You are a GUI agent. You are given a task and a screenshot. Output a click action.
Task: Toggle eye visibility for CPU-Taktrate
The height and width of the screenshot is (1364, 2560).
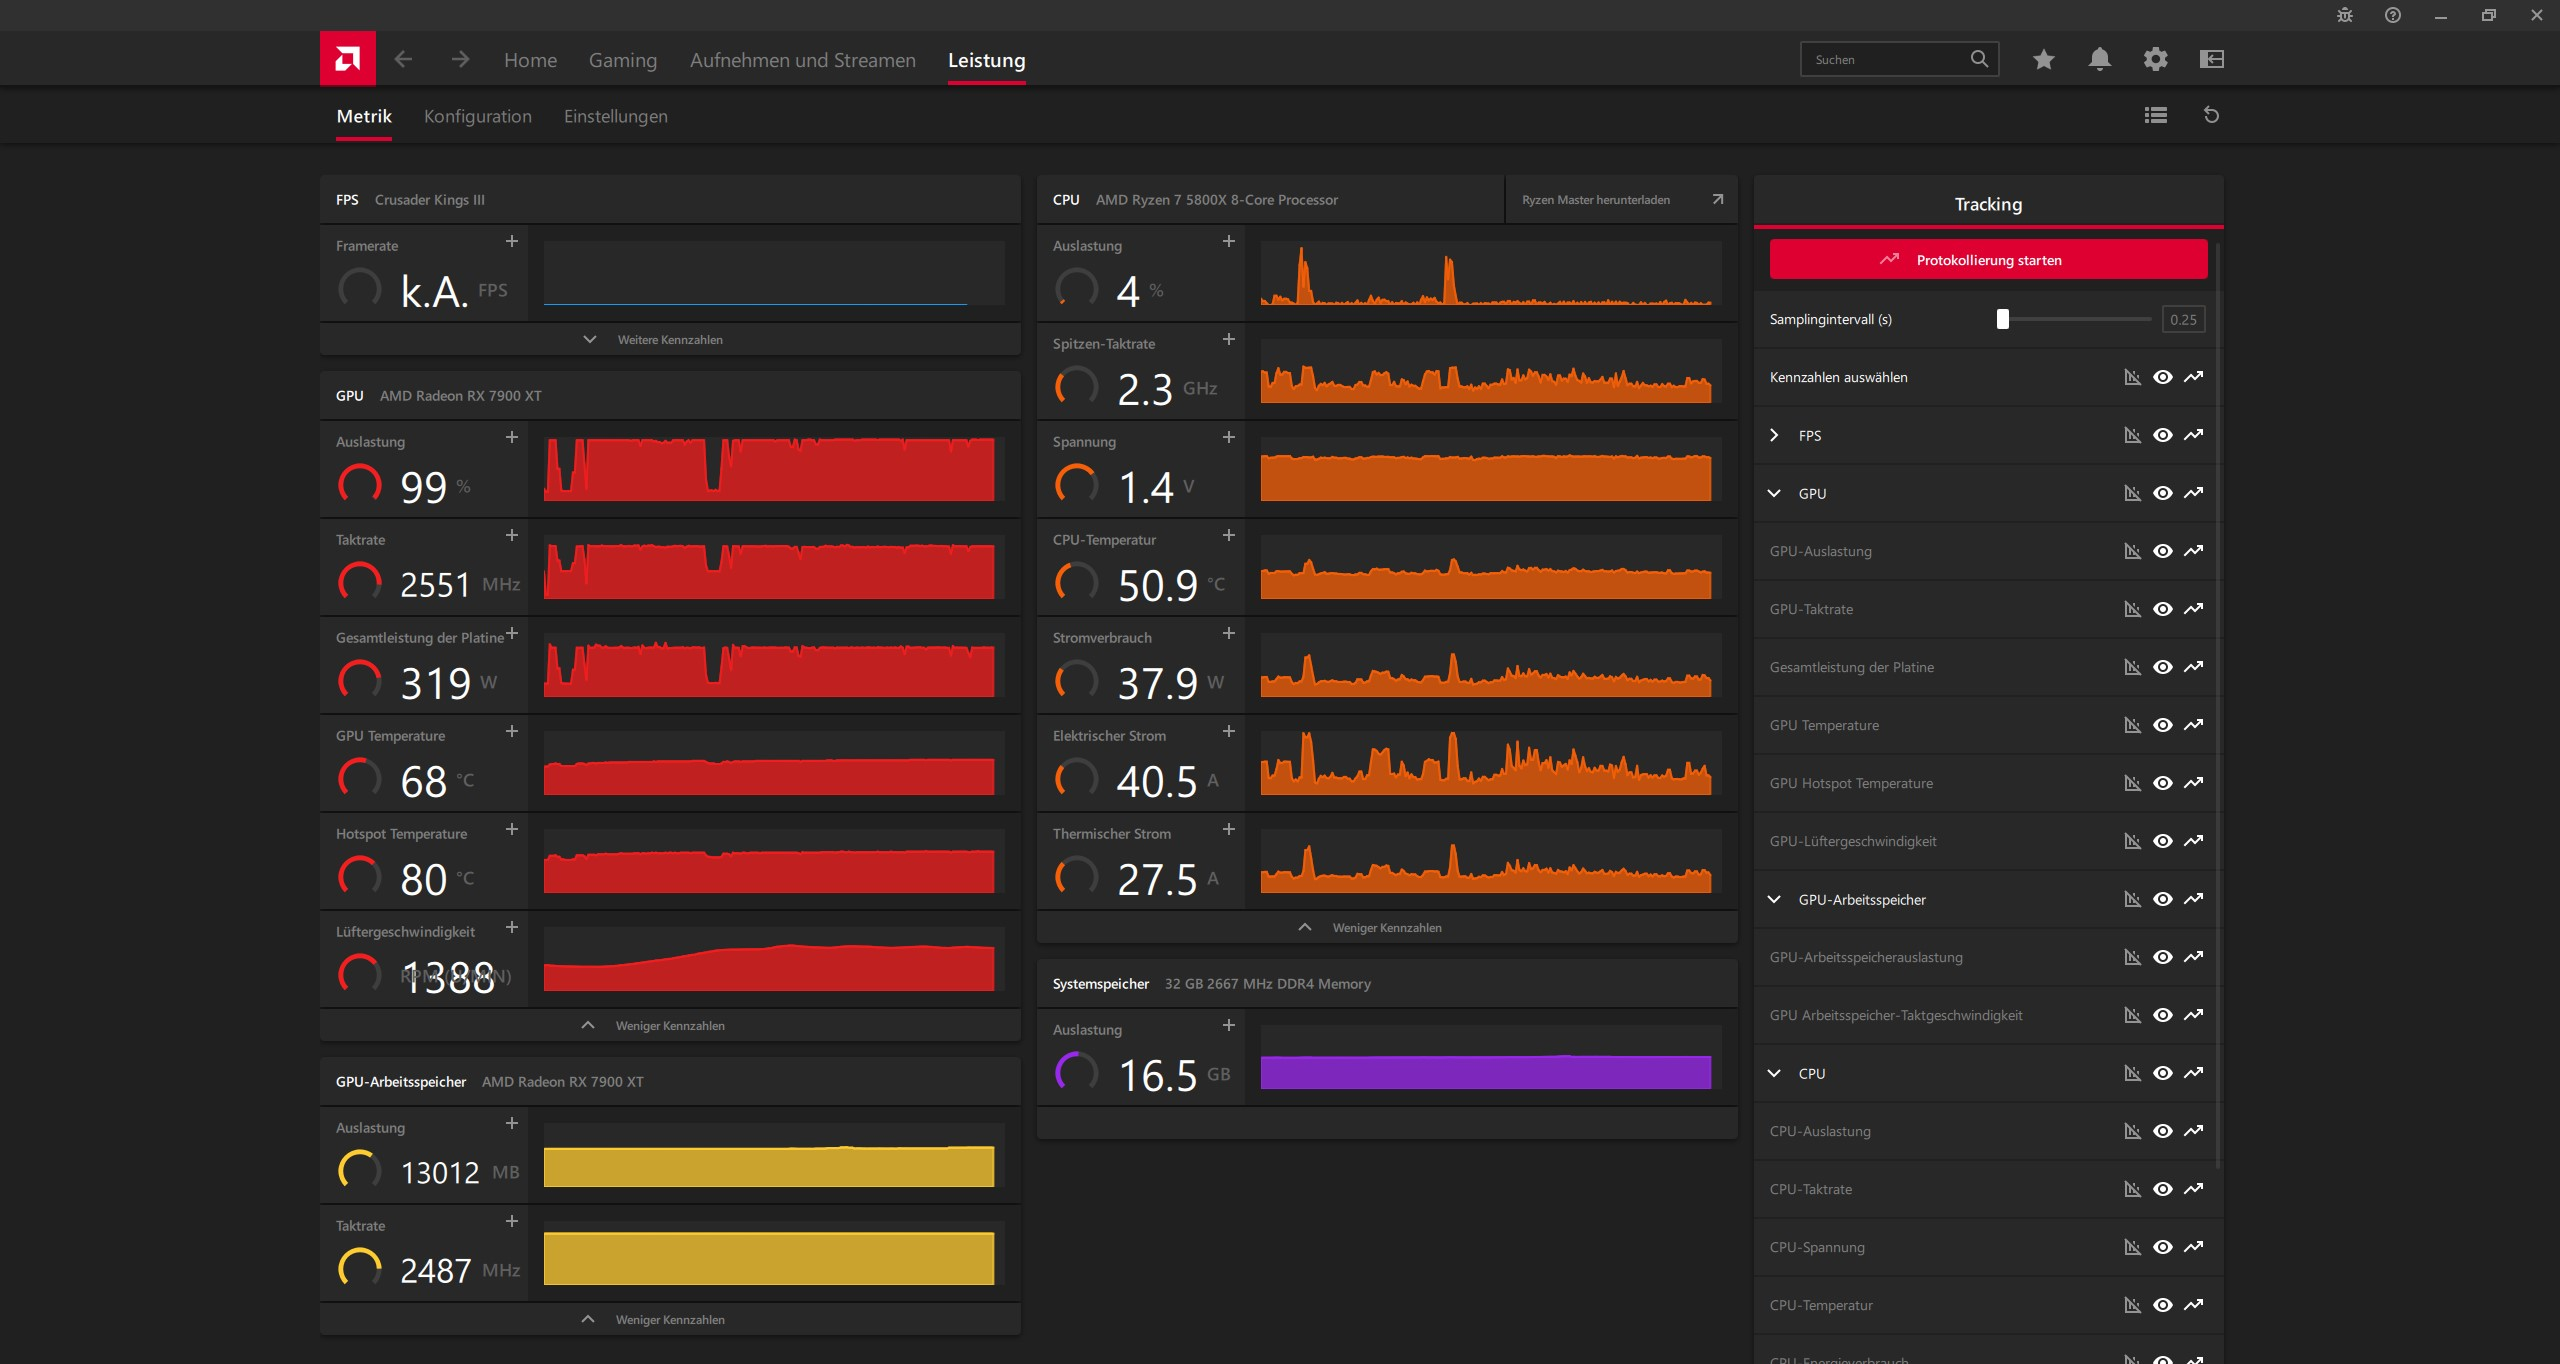point(2162,1189)
